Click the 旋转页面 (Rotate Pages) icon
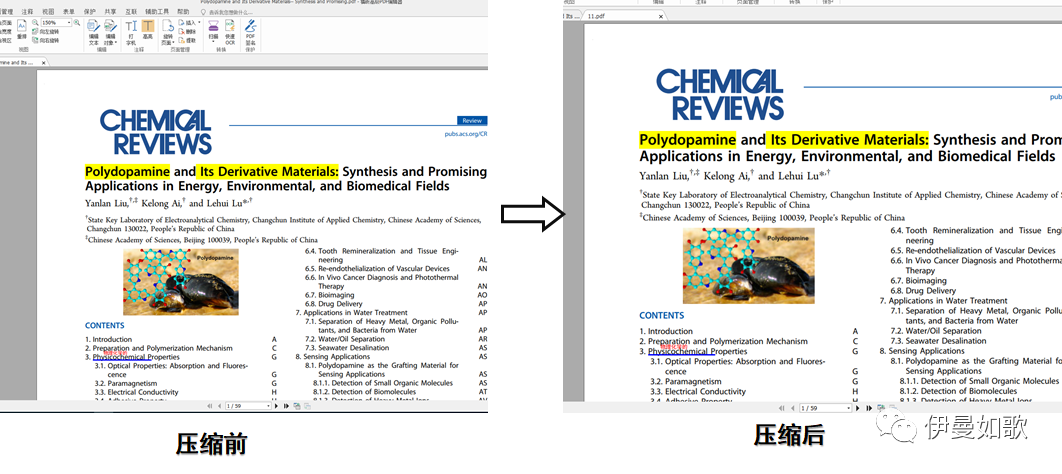Viewport: 1062px width, 474px height. 168,26
